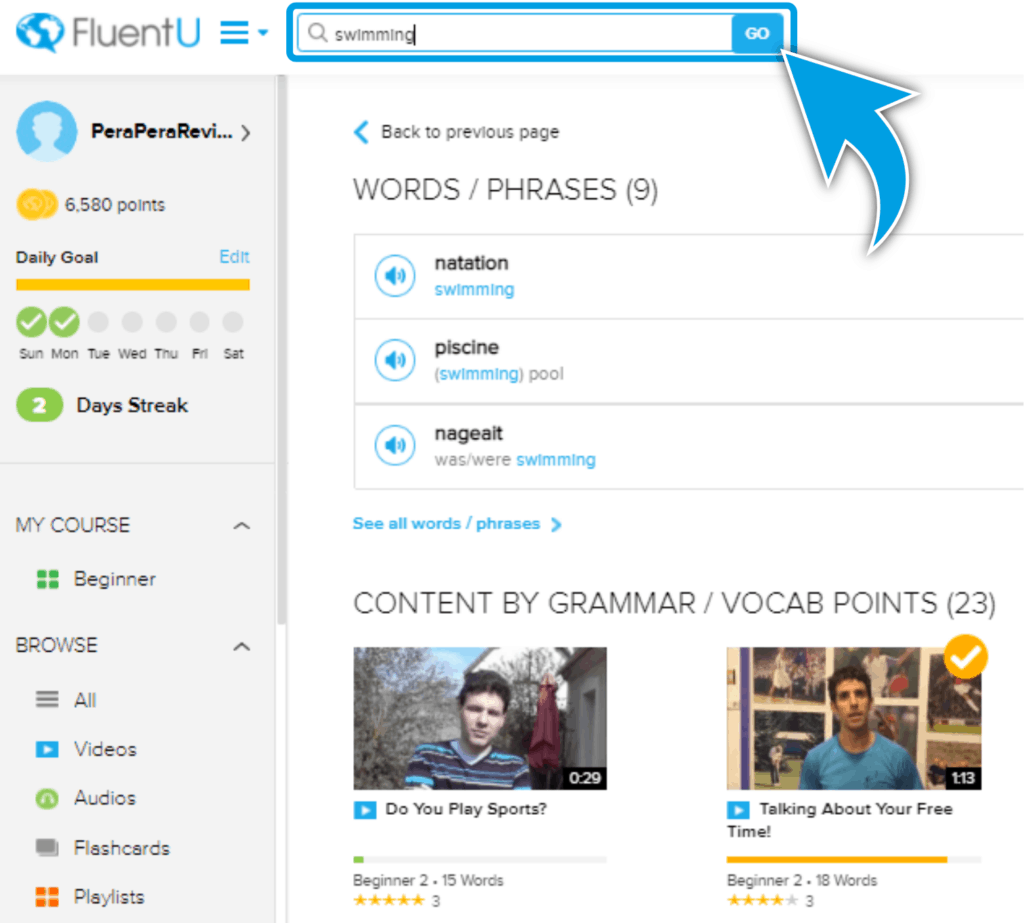Viewport: 1024px width, 923px height.
Task: Click progress bar under Do You Play Sports
Action: pos(480,860)
